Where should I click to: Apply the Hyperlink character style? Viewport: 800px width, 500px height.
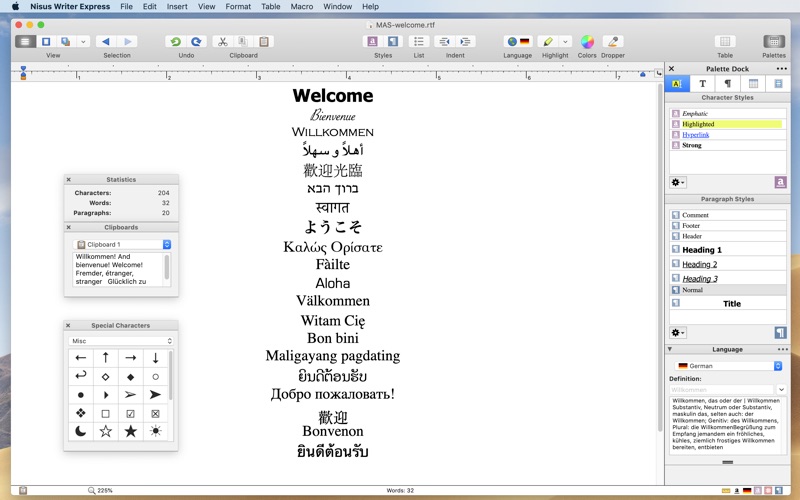(x=728, y=135)
